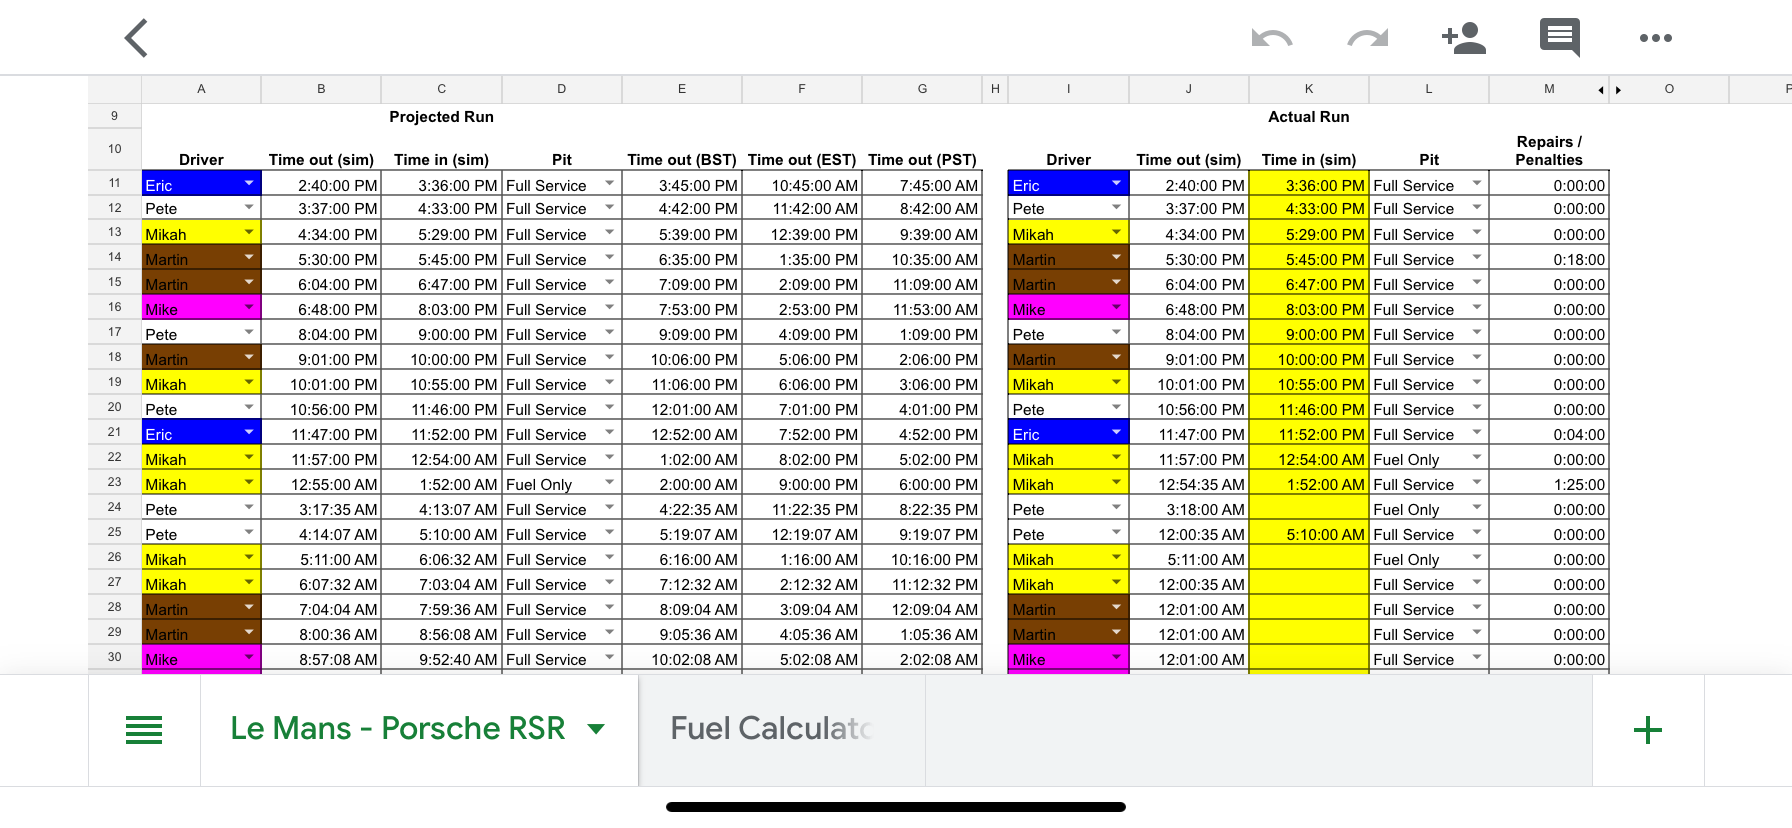This screenshot has width=1792, height=828.
Task: Select cell 11:47:00 PM in column B
Action: pyautogui.click(x=321, y=434)
